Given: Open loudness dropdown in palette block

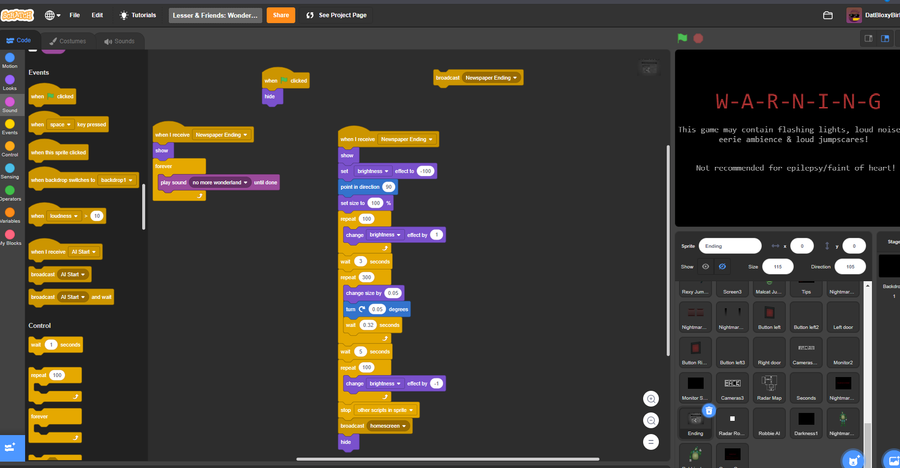Looking at the screenshot, I should 64,216.
